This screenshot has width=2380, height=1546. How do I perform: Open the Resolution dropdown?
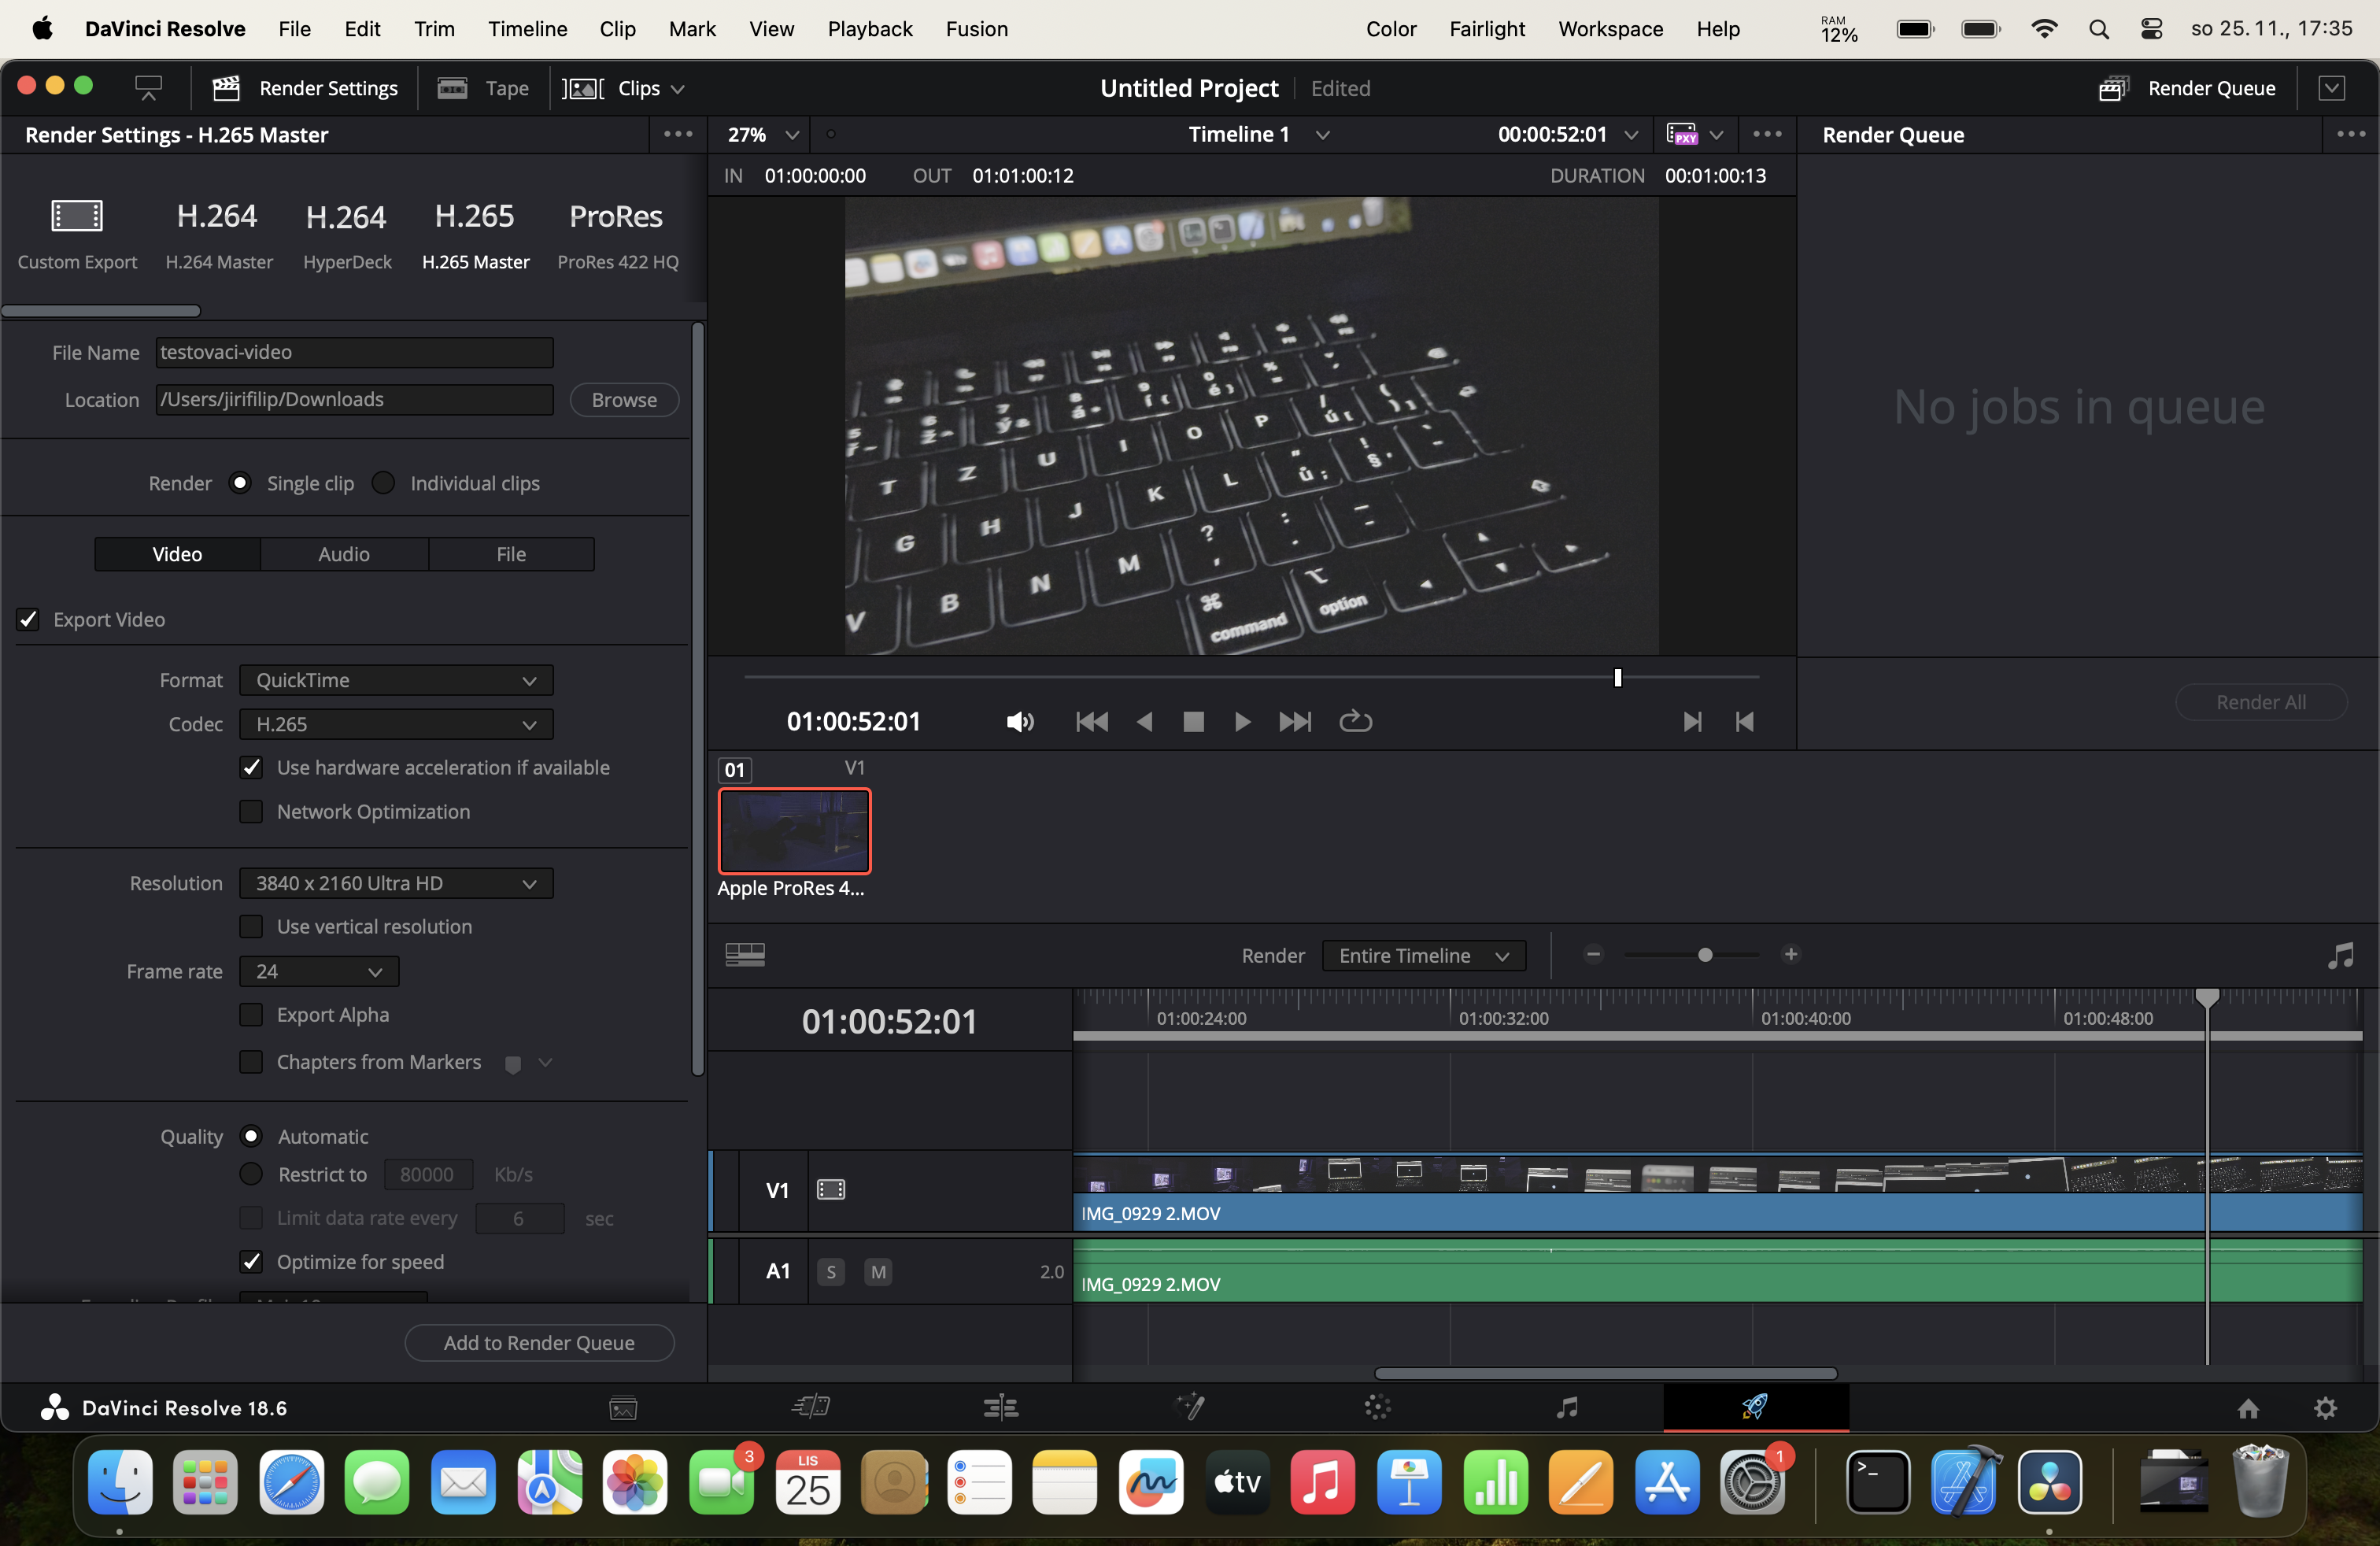tap(396, 883)
